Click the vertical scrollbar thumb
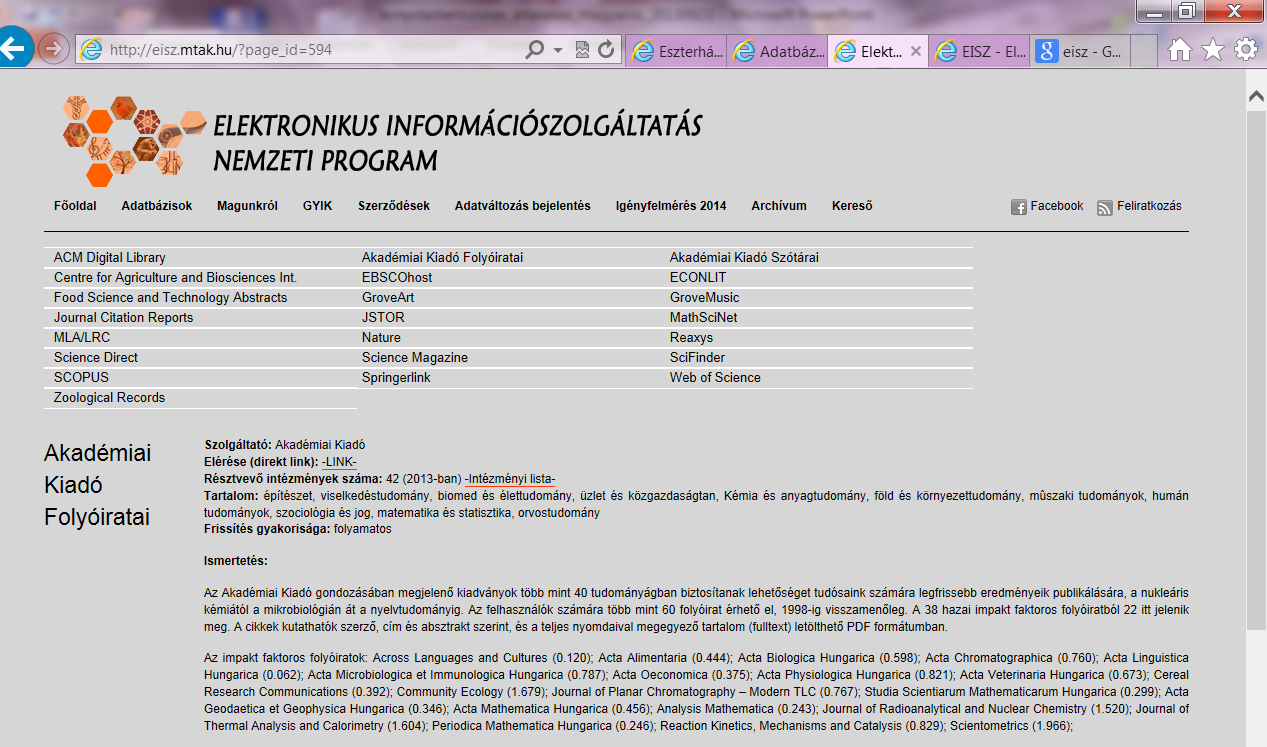The height and width of the screenshot is (747, 1267). [1256, 370]
